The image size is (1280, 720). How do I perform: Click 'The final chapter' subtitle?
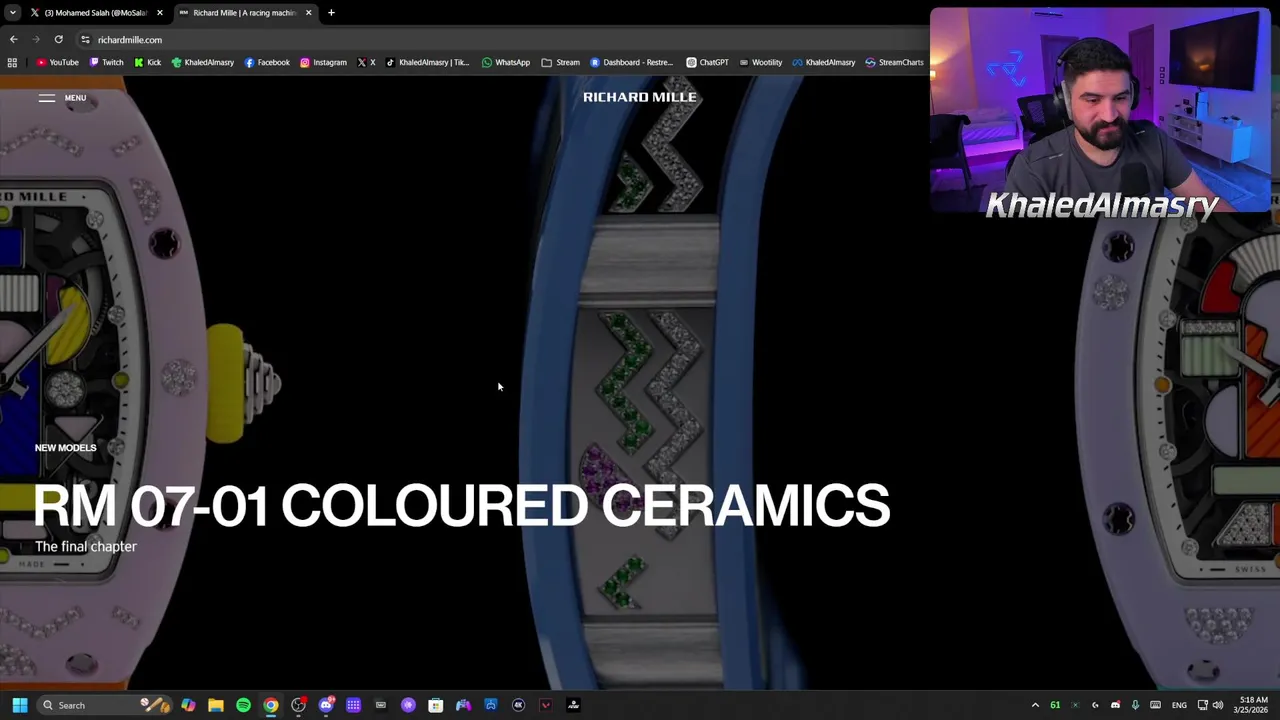85,547
